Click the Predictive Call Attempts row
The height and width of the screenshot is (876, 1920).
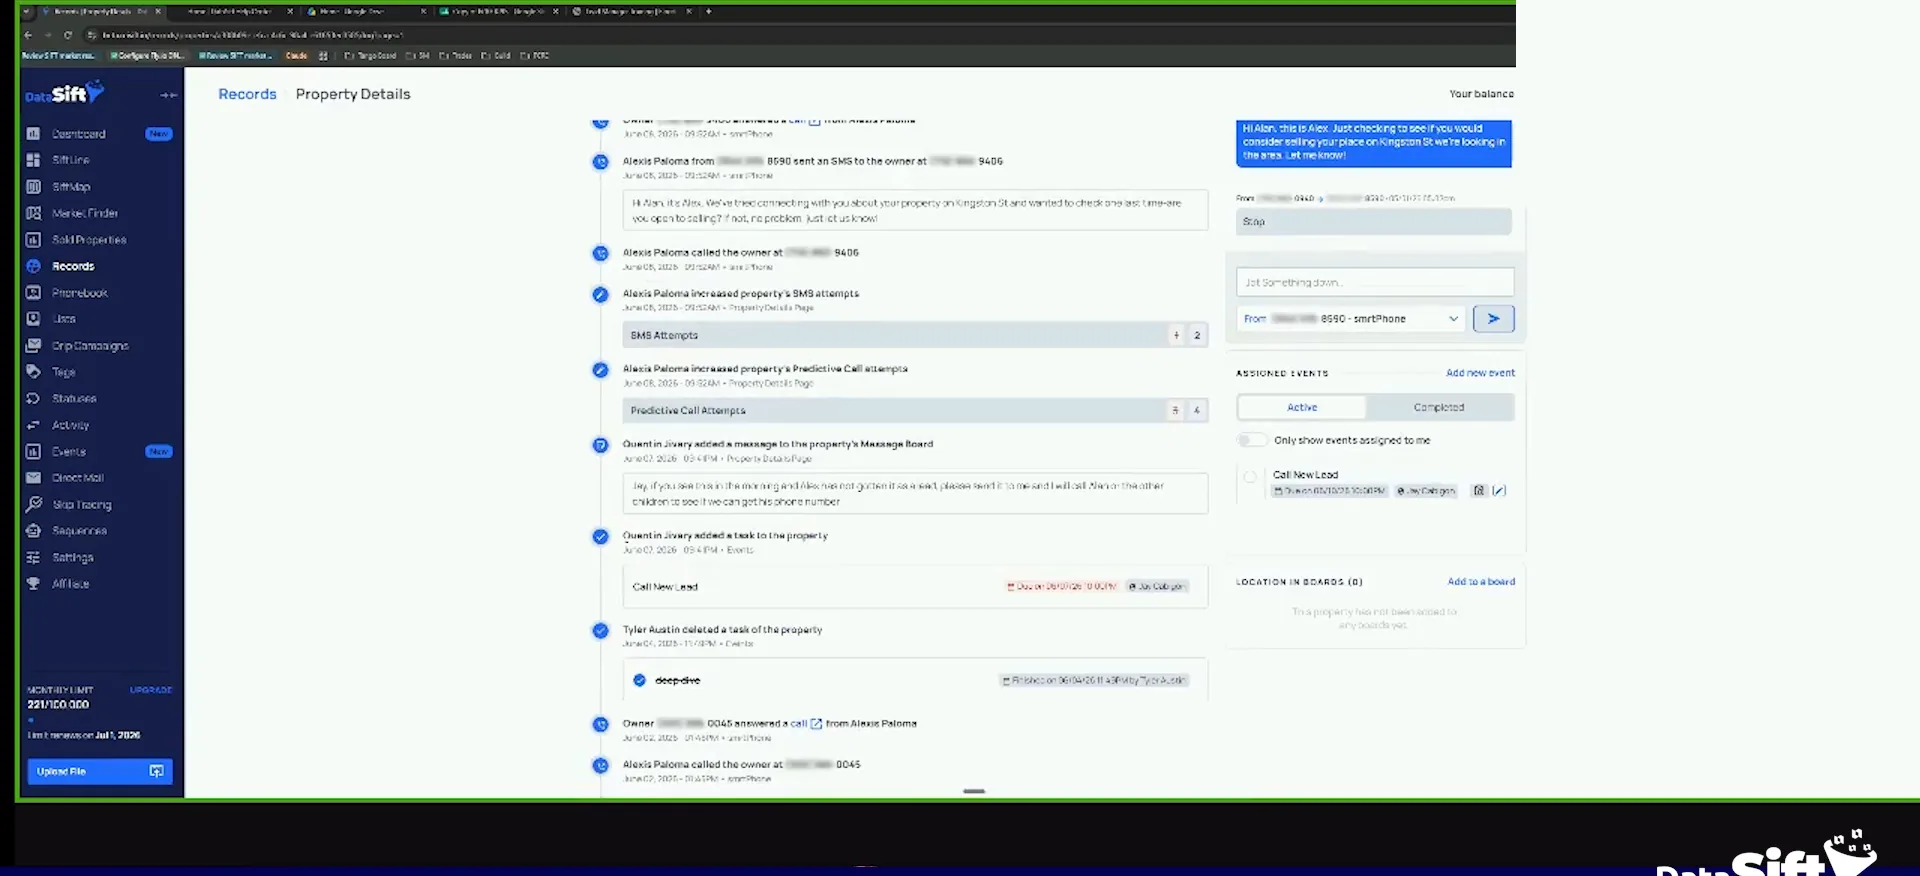pyautogui.click(x=915, y=410)
